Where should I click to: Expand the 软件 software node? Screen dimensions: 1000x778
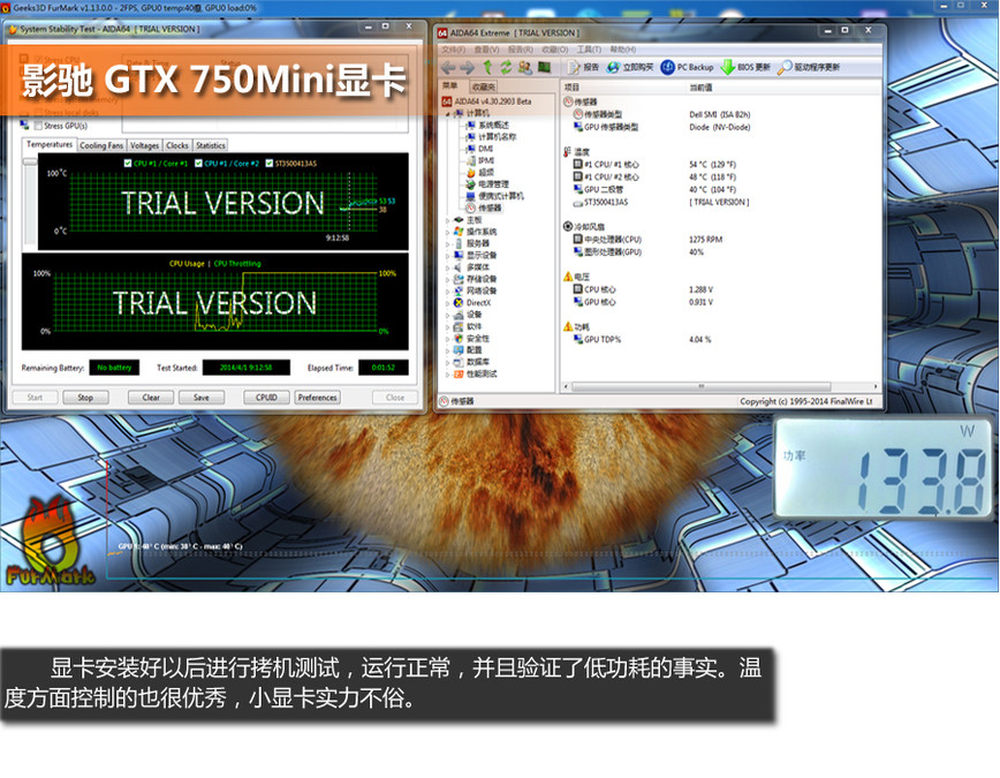[447, 327]
